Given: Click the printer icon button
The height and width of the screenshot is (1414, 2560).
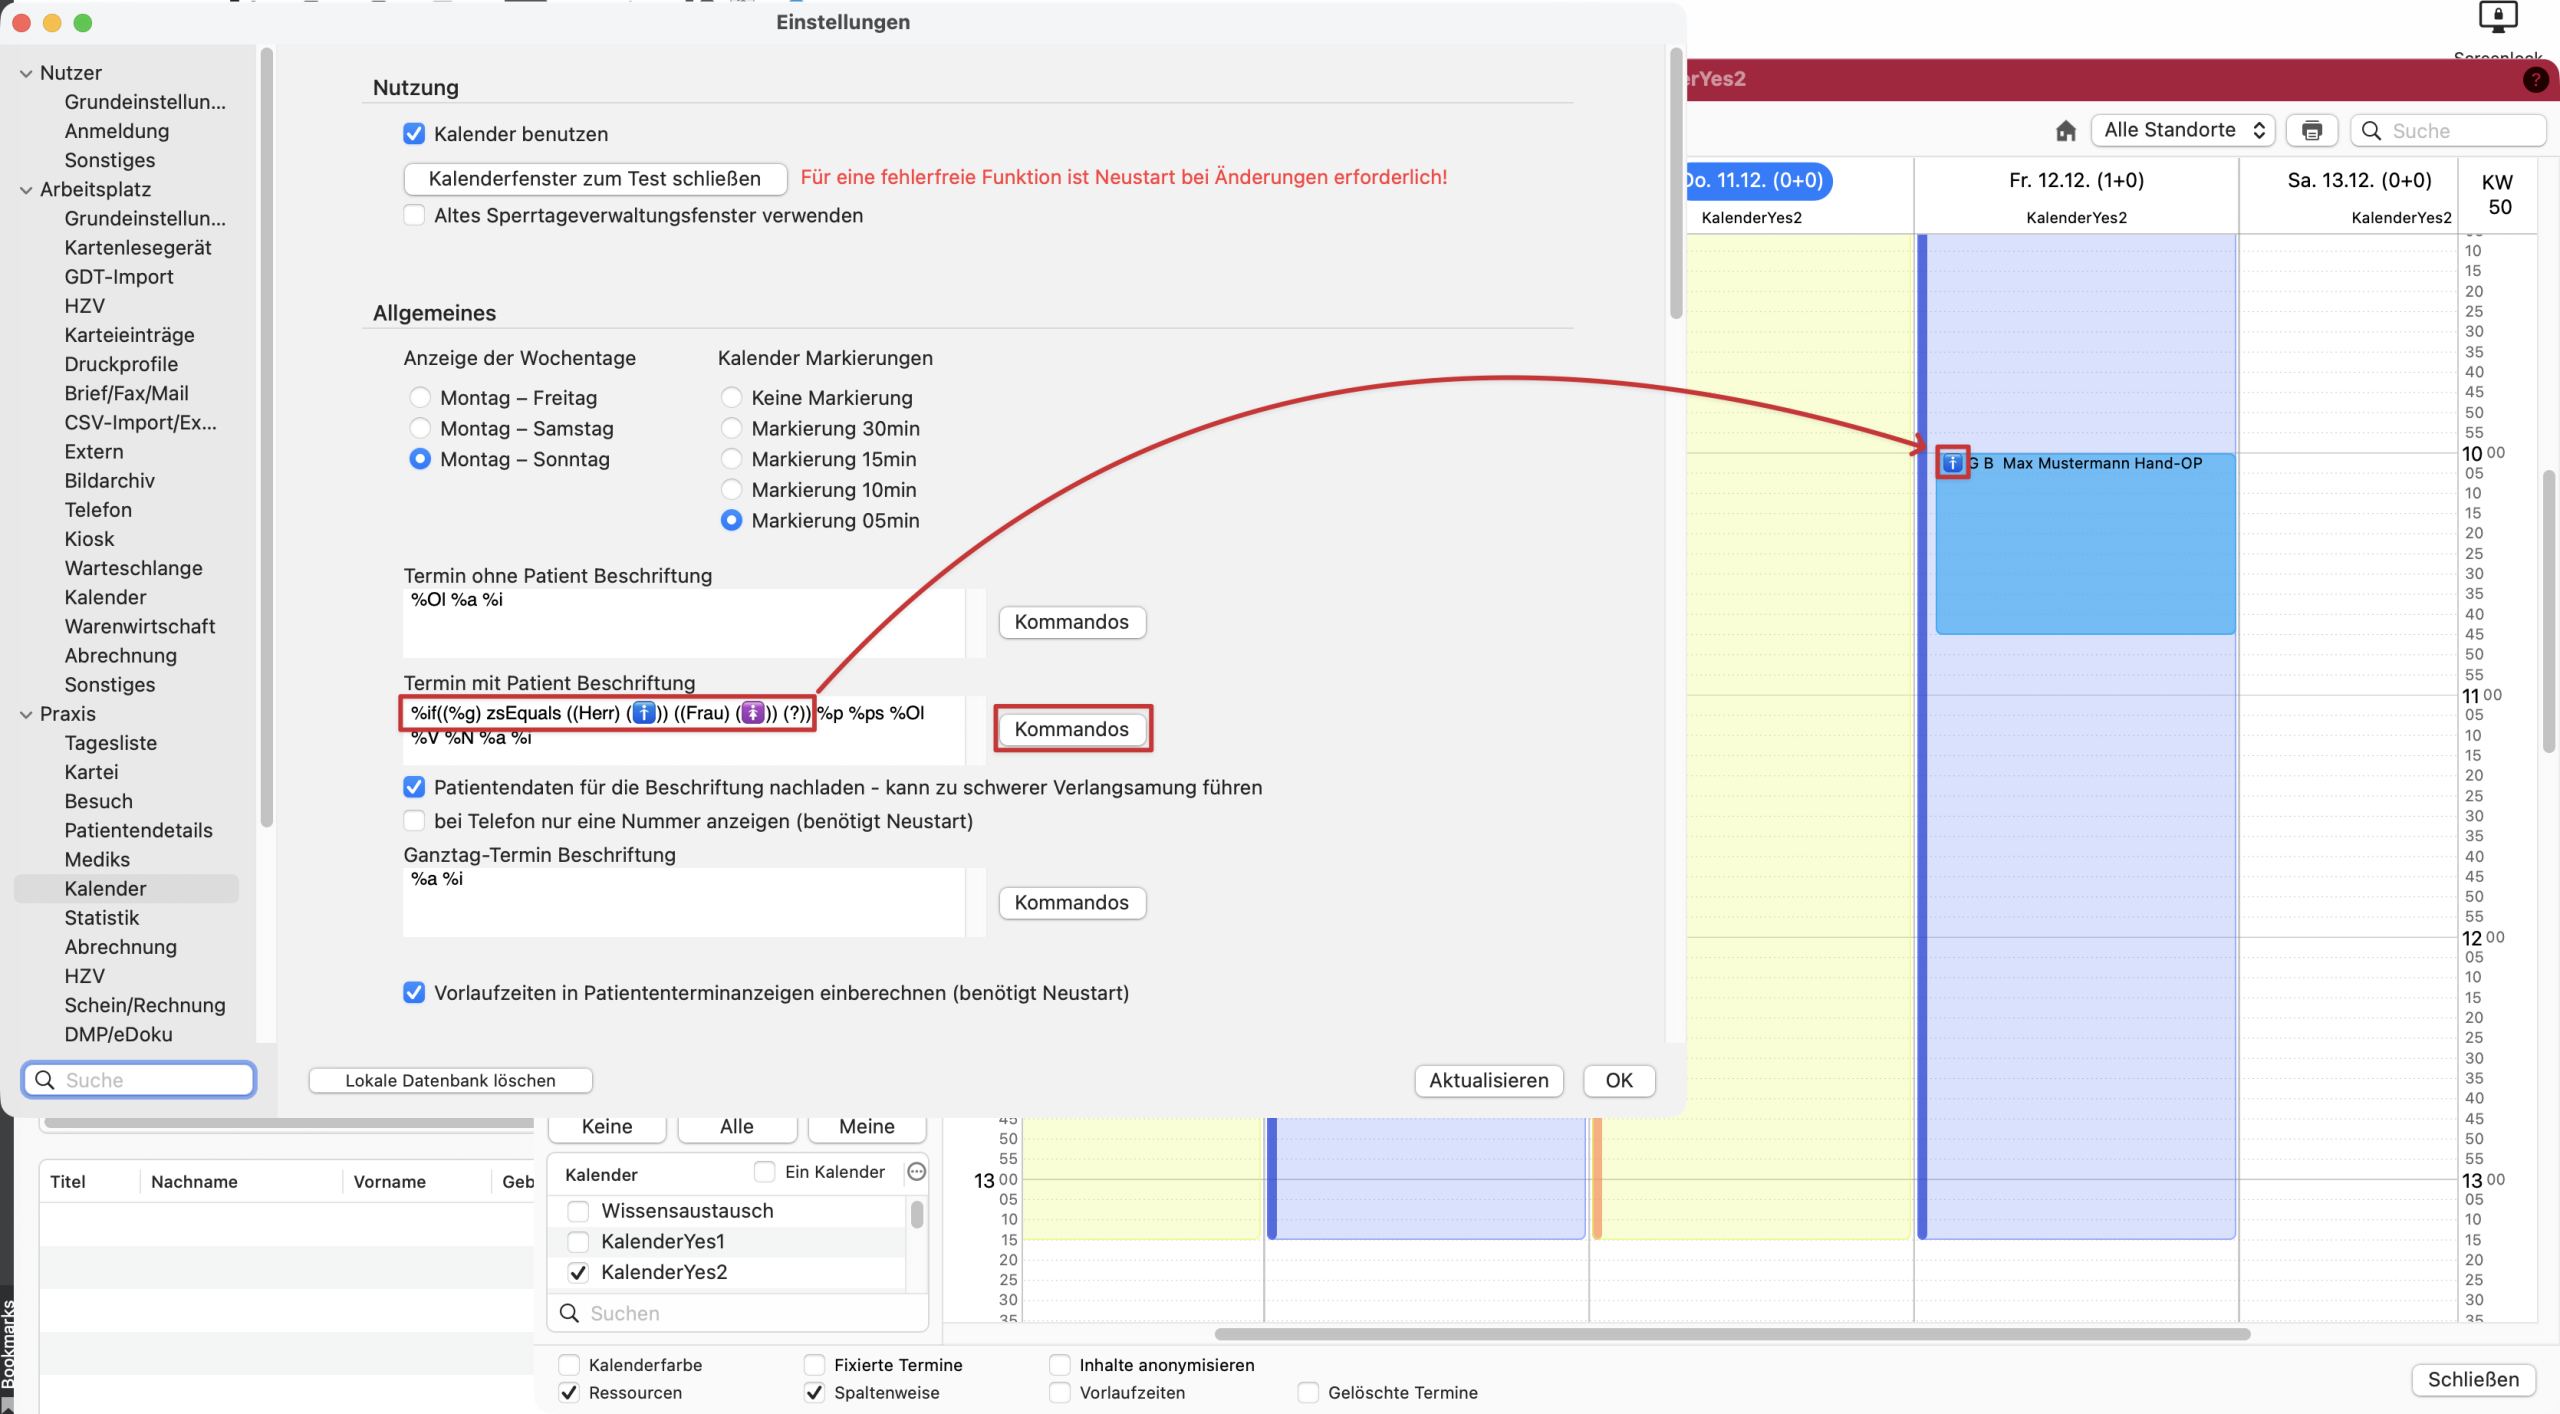Looking at the screenshot, I should (x=2311, y=131).
